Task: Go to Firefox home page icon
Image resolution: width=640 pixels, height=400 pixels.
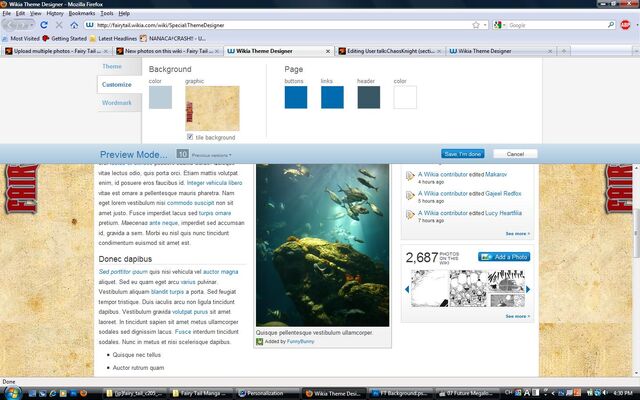Action: point(74,25)
